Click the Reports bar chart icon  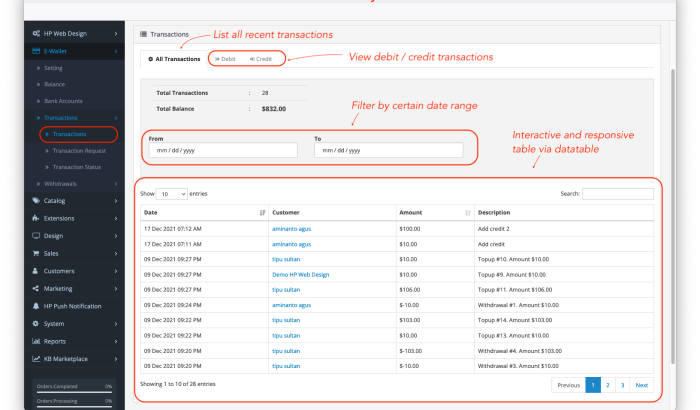(x=36, y=341)
